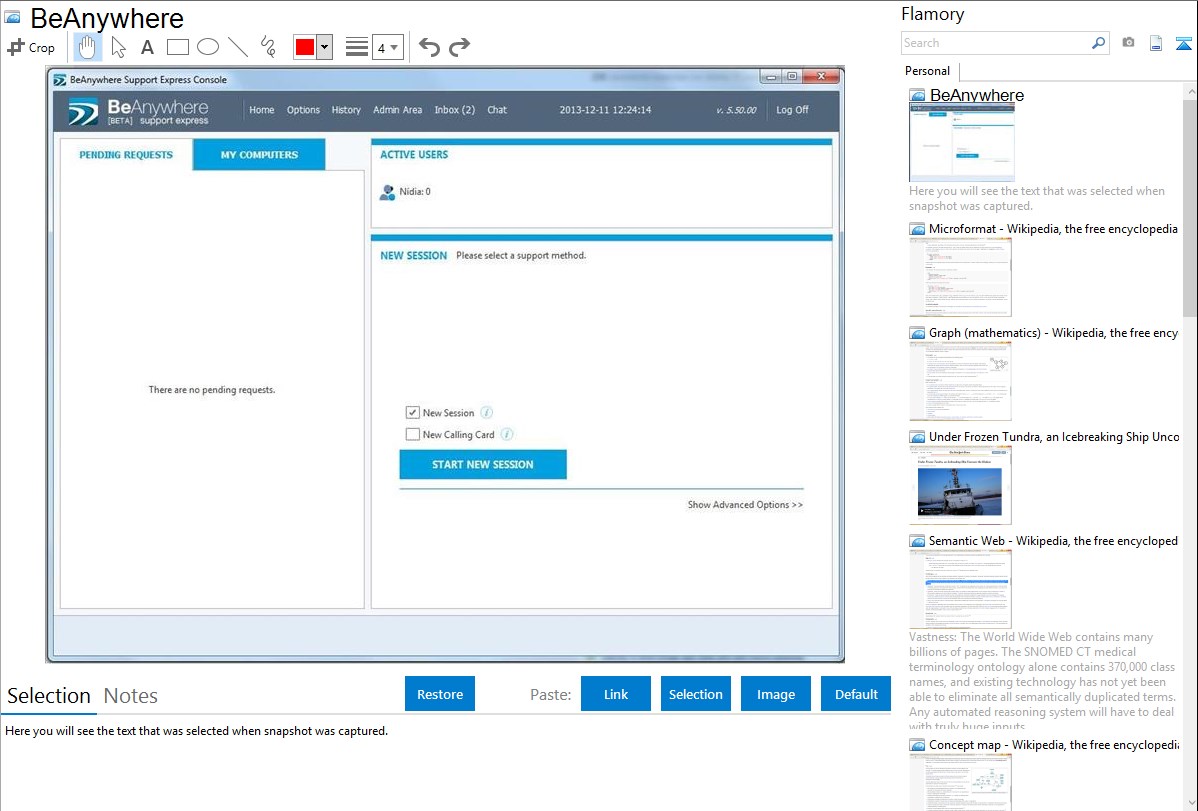Open the Home menu in console

tap(261, 110)
